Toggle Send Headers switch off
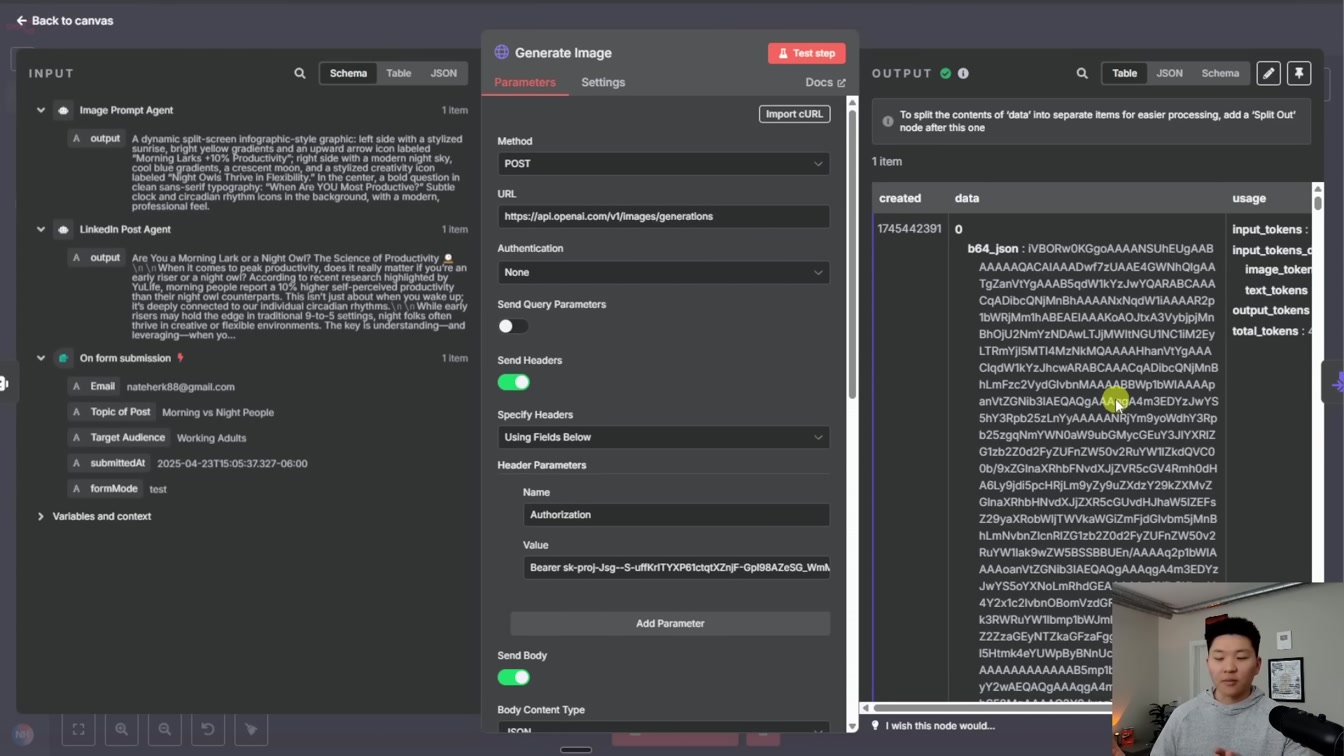 [x=513, y=382]
